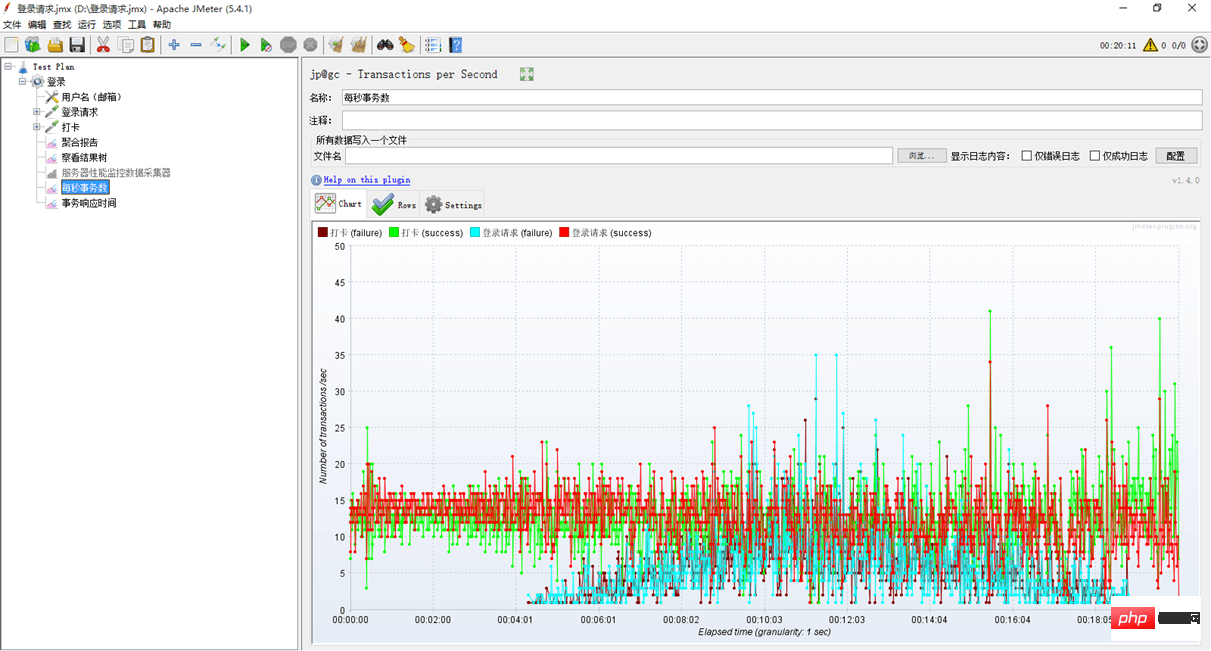Switch to the Rows tab

(393, 204)
